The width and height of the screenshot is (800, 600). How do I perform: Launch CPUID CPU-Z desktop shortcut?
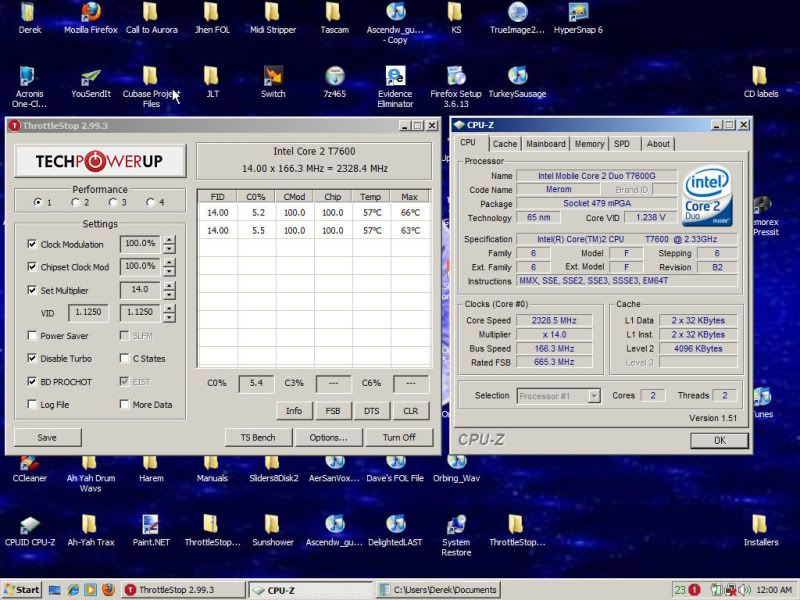pos(30,531)
